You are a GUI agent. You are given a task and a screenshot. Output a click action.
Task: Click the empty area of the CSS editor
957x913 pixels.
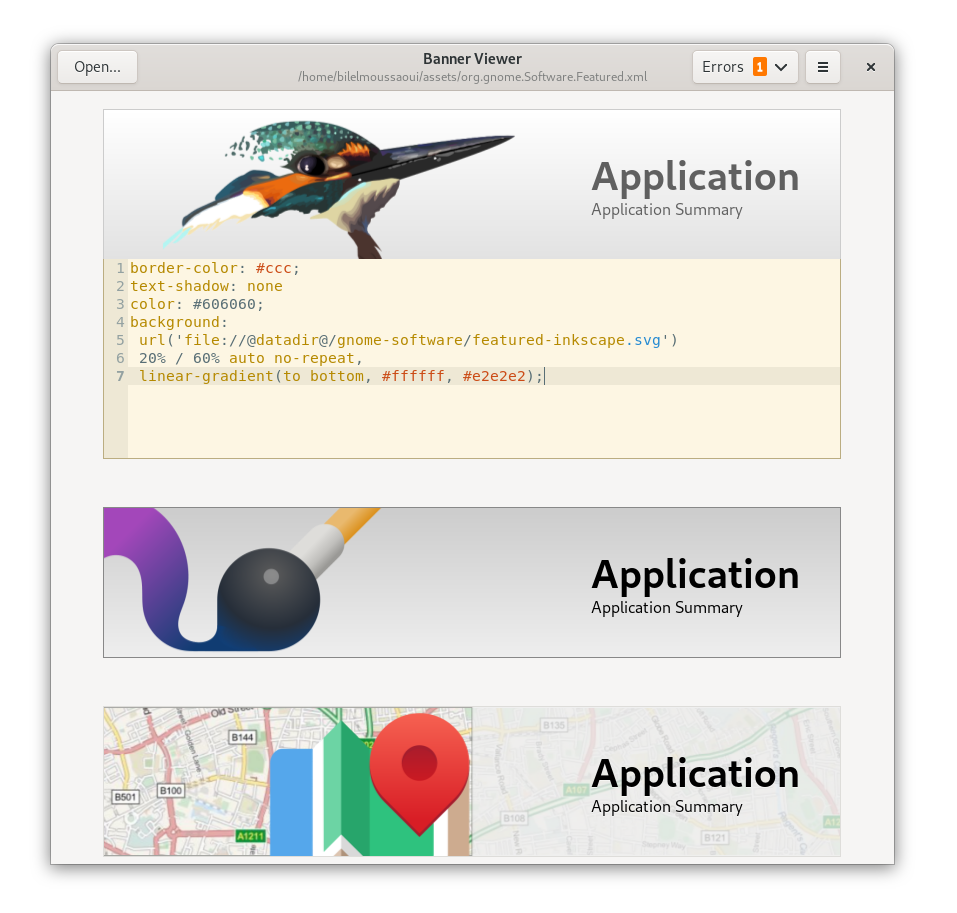click(483, 421)
